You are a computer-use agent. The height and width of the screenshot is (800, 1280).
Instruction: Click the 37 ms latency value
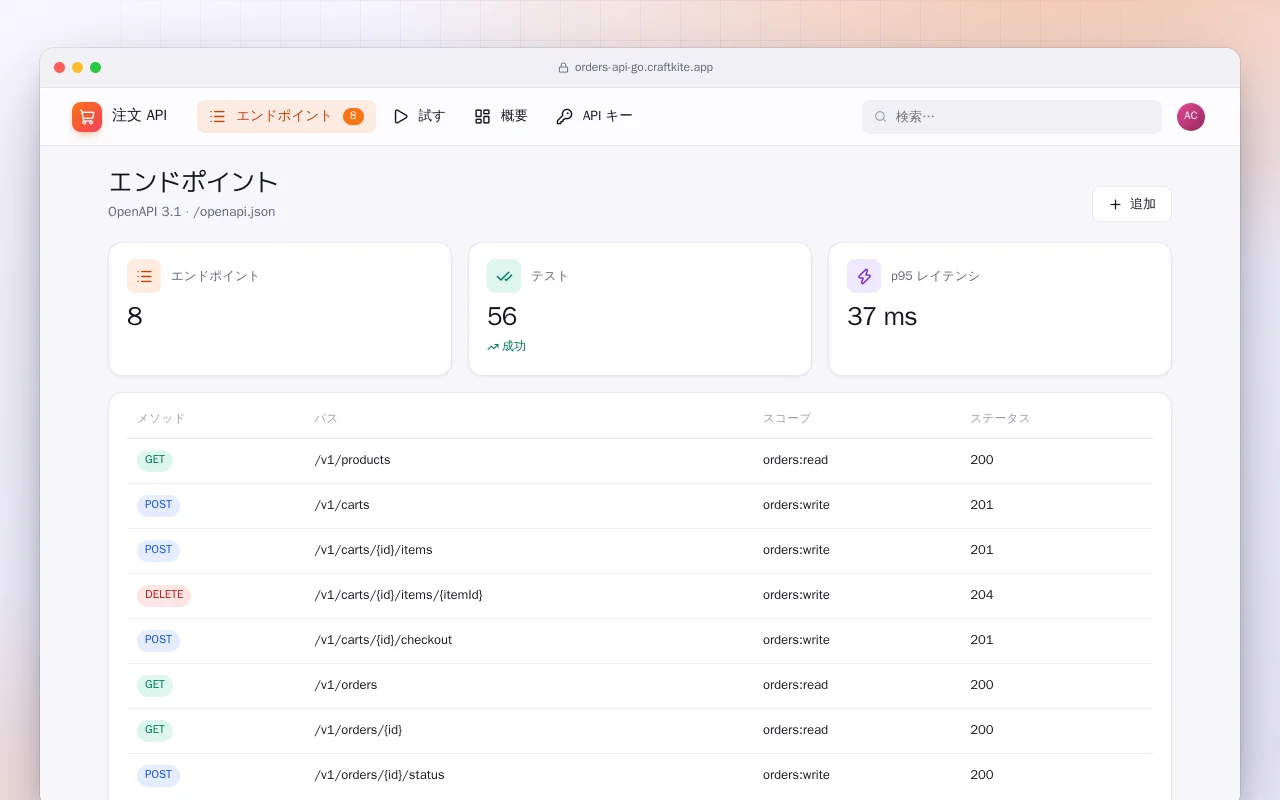882,317
